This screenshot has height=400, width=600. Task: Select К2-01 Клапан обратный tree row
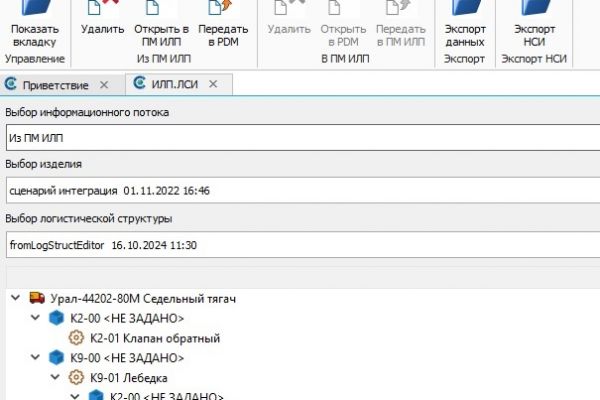(155, 338)
